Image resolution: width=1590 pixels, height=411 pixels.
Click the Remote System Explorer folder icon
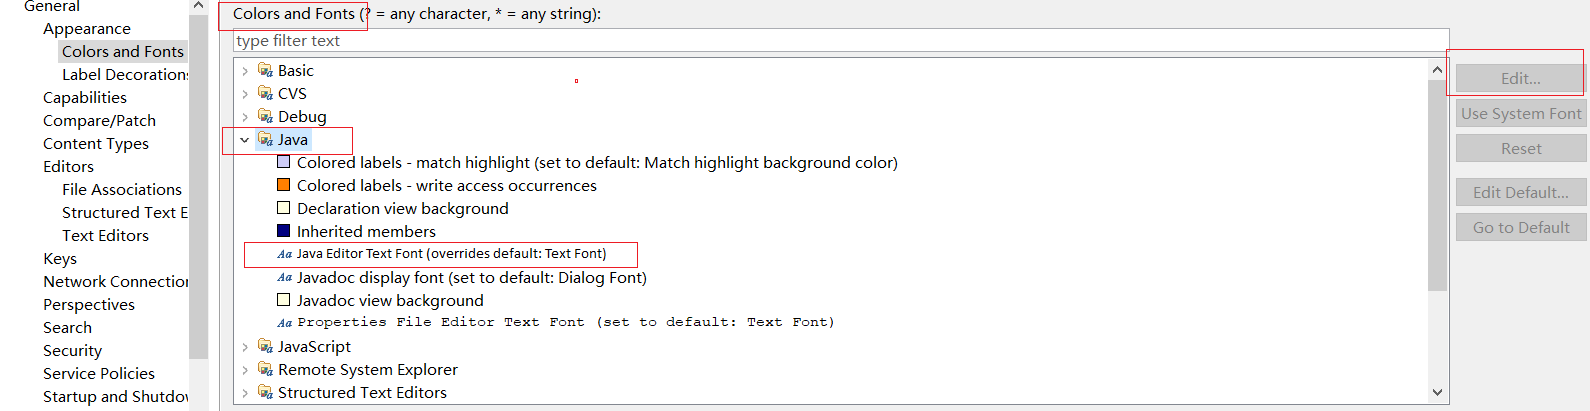(x=265, y=369)
